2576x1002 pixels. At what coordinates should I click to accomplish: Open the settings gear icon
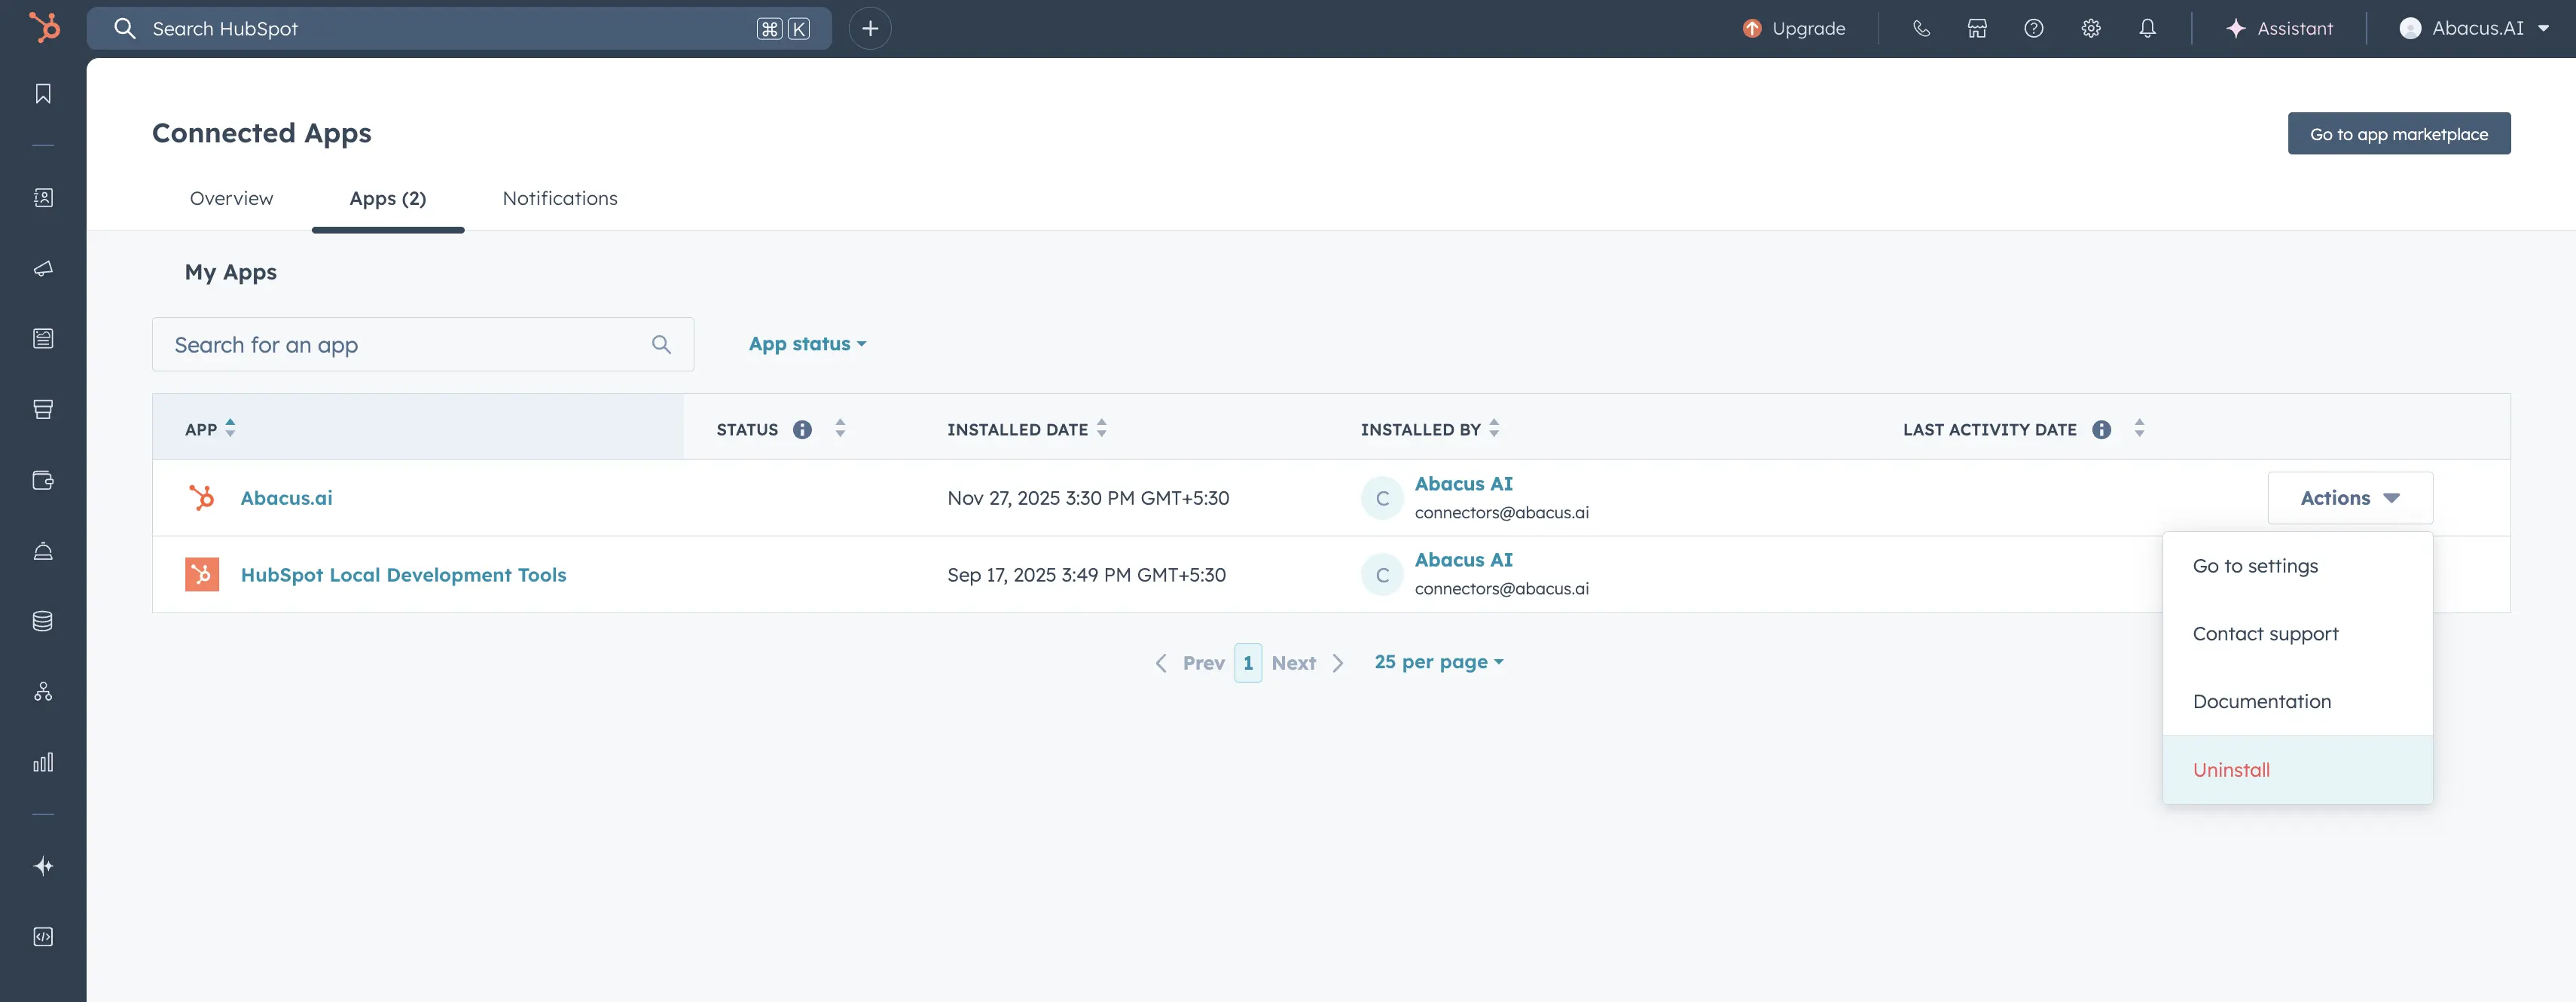(2090, 28)
